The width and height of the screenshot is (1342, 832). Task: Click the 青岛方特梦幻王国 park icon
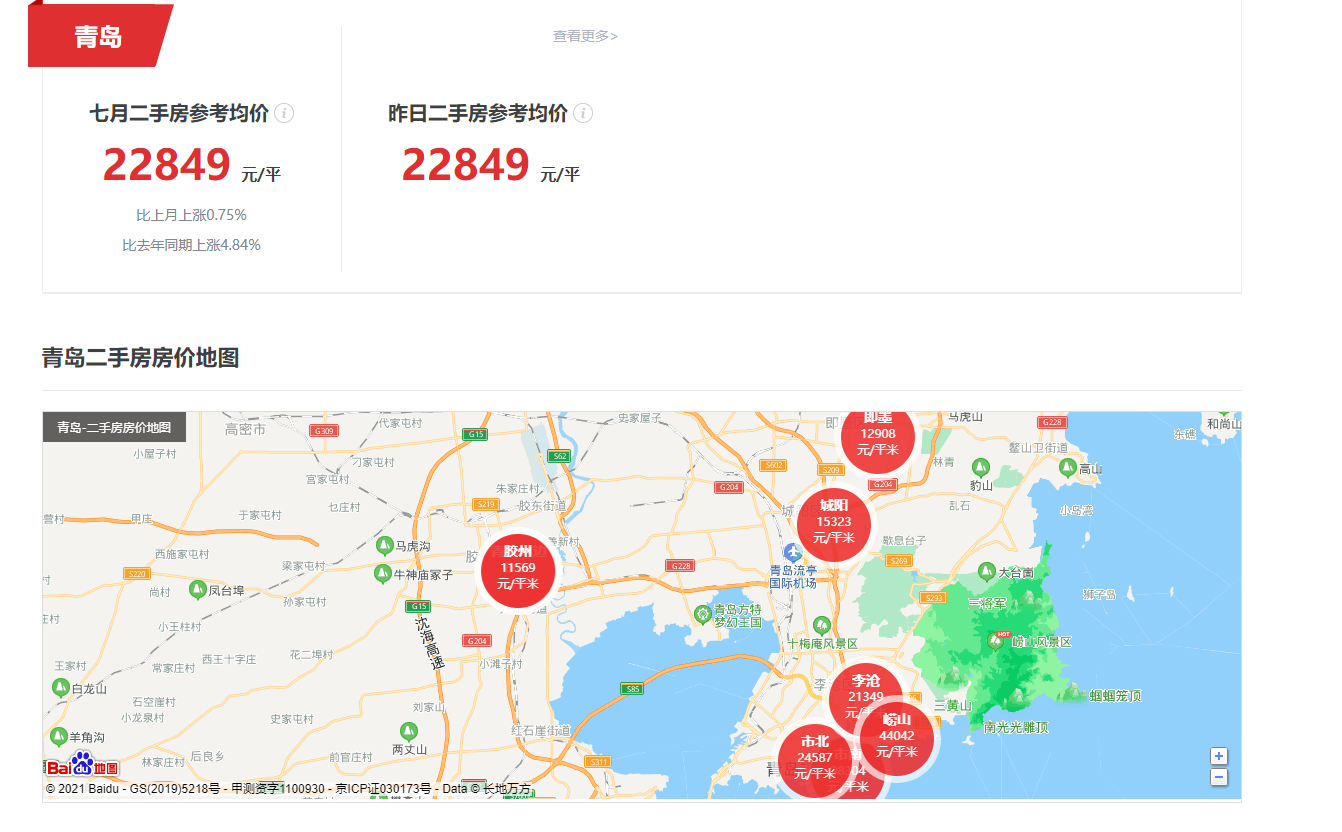coord(703,613)
